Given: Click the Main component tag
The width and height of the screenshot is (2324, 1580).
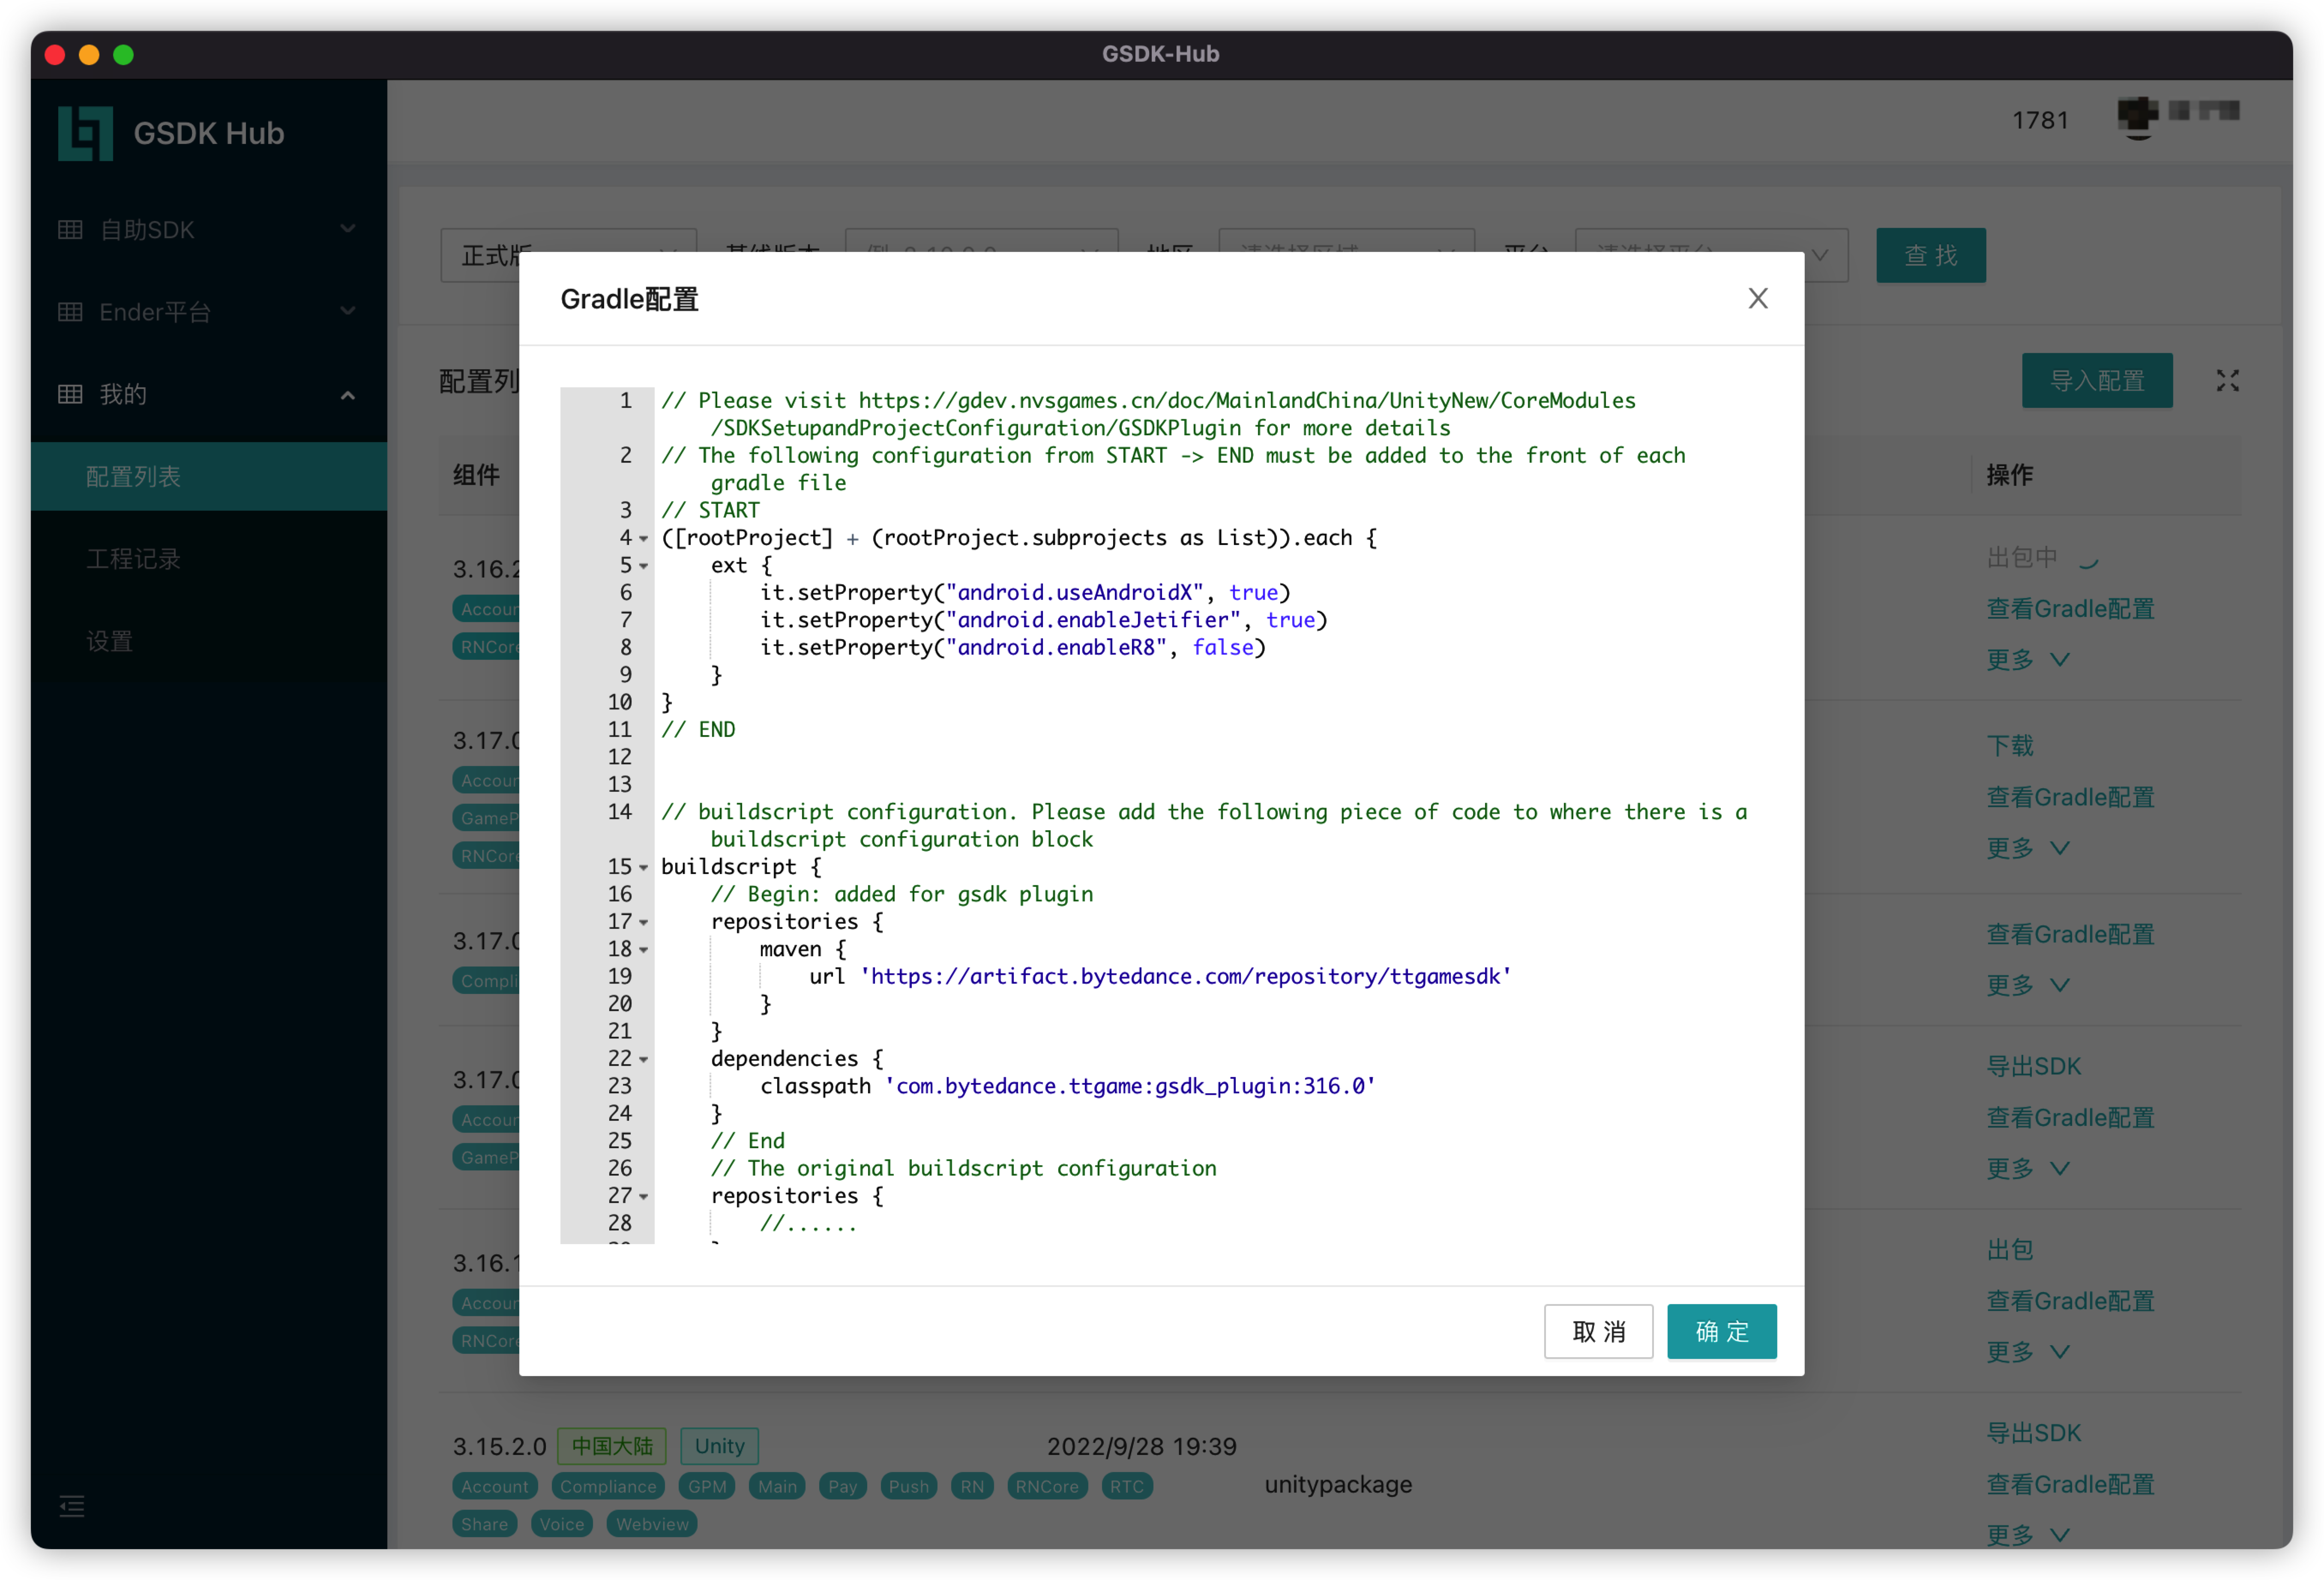Looking at the screenshot, I should click(x=777, y=1486).
